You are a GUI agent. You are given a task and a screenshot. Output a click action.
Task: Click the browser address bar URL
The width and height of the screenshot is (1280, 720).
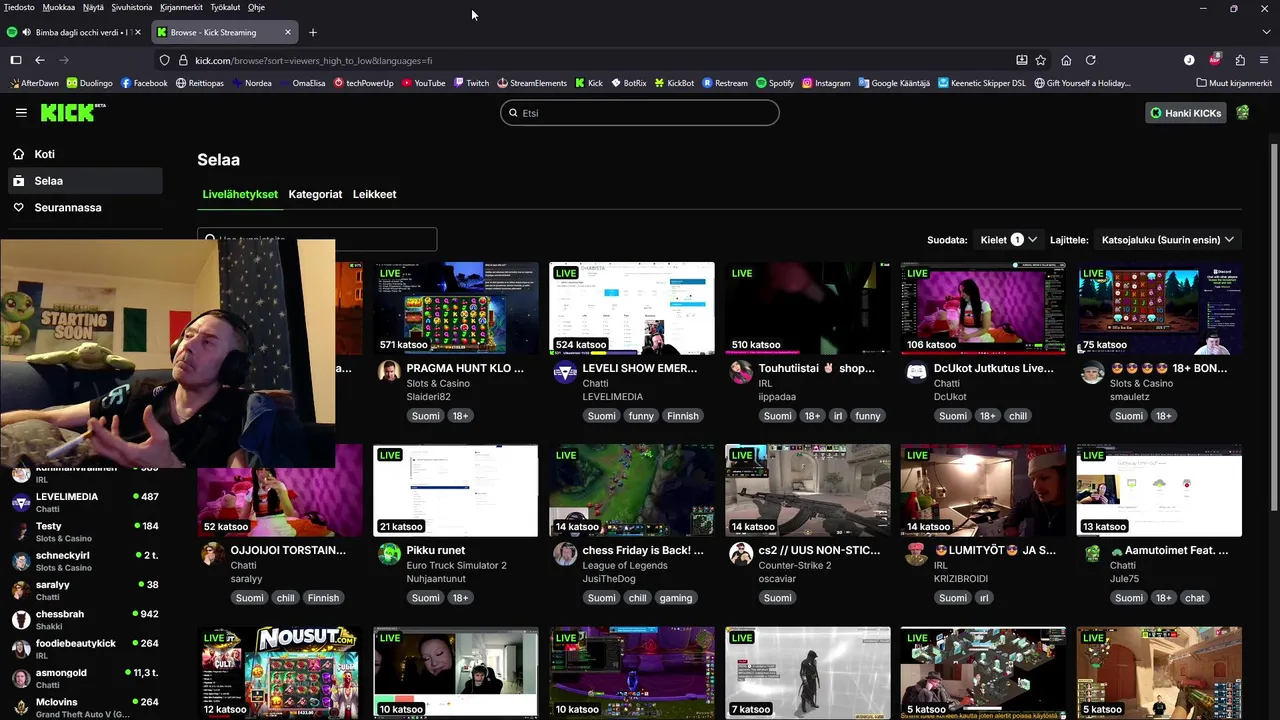click(x=314, y=60)
